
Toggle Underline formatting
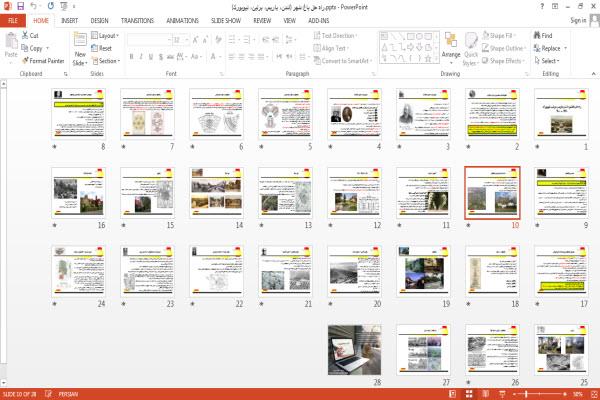coord(151,57)
